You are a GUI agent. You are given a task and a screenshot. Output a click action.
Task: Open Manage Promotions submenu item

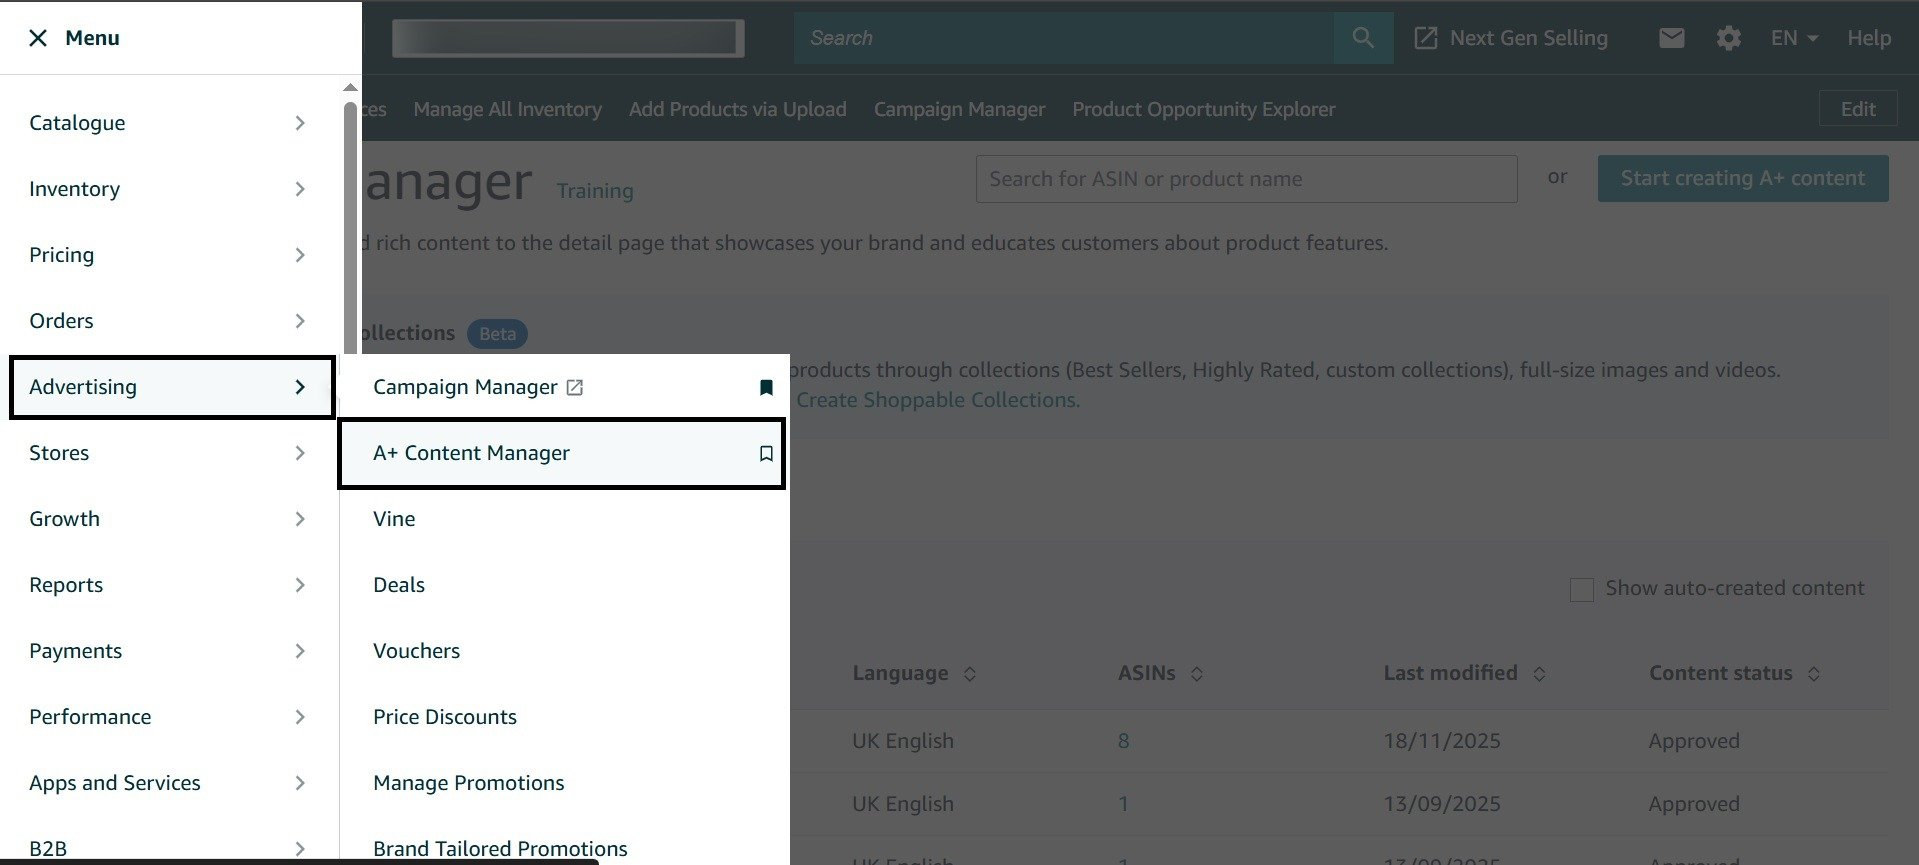click(468, 783)
